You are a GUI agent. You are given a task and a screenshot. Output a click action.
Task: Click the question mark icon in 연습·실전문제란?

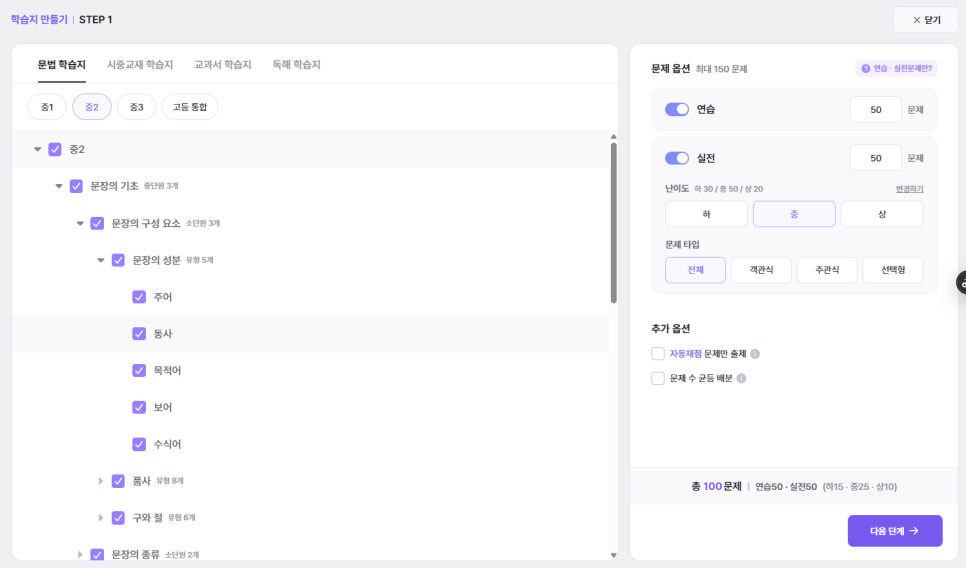coord(866,68)
